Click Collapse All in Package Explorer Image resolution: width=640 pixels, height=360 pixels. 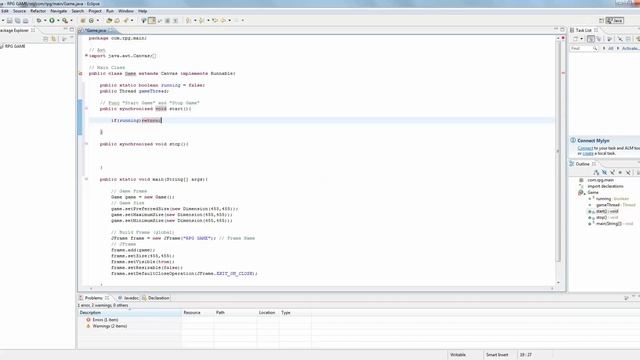[x=45, y=39]
